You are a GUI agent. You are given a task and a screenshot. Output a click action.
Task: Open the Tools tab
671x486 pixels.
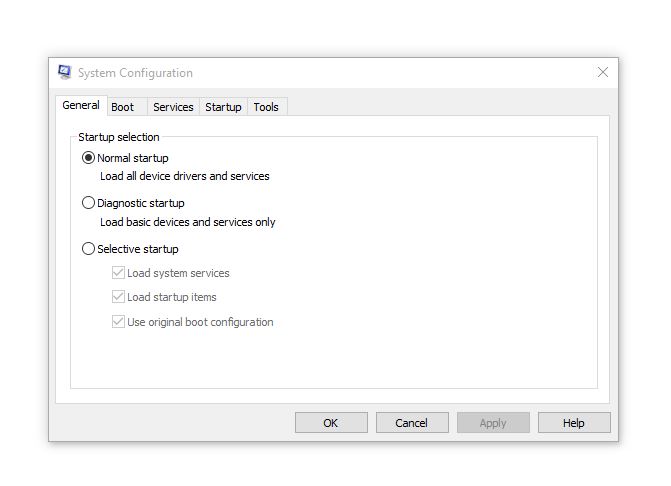(266, 107)
